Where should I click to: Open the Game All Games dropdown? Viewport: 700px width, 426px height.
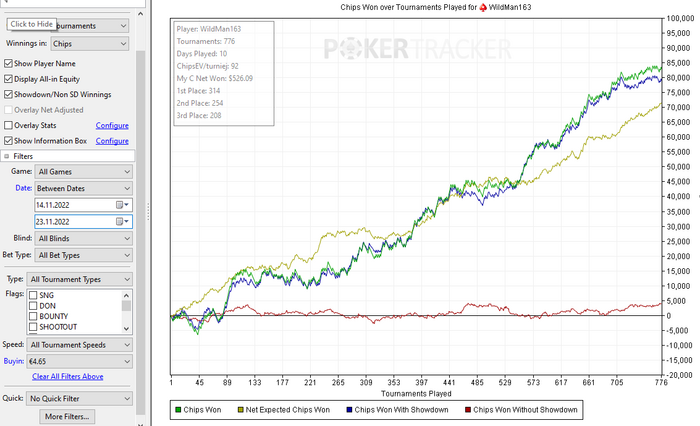tap(83, 171)
